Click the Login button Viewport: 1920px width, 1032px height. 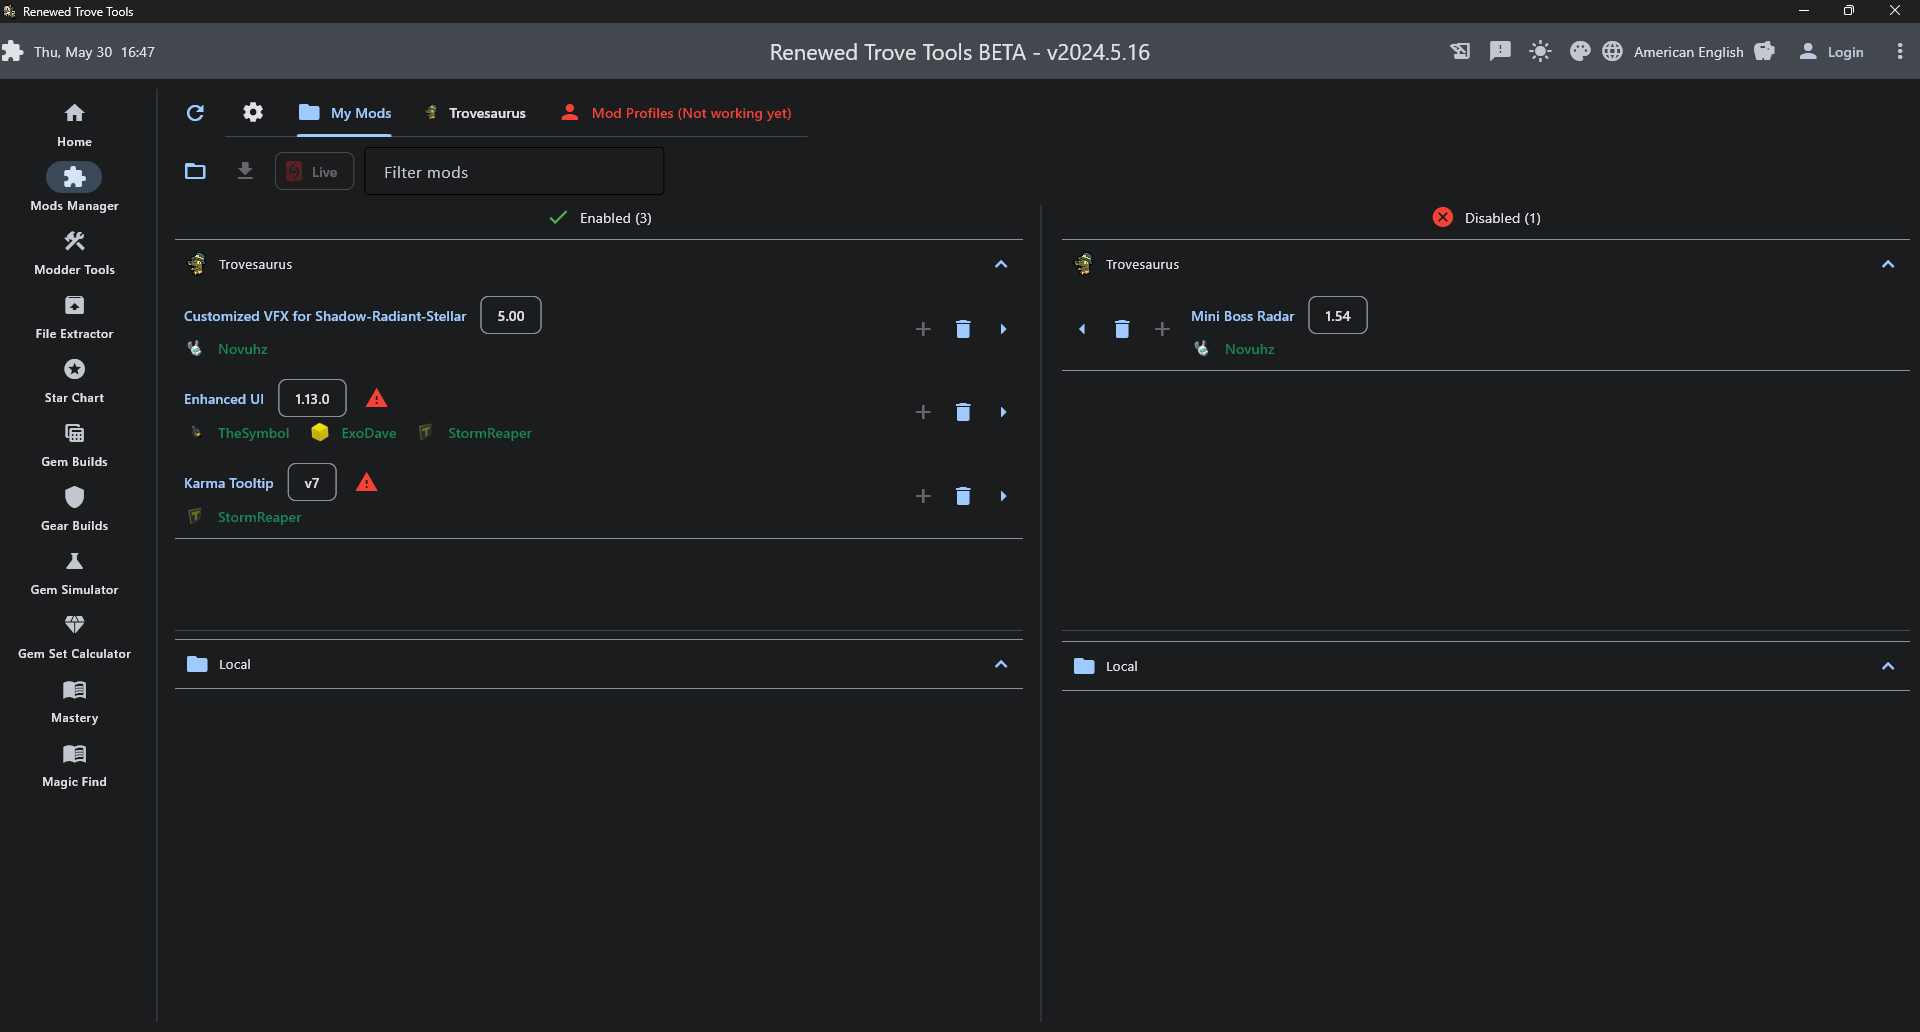click(x=1843, y=51)
